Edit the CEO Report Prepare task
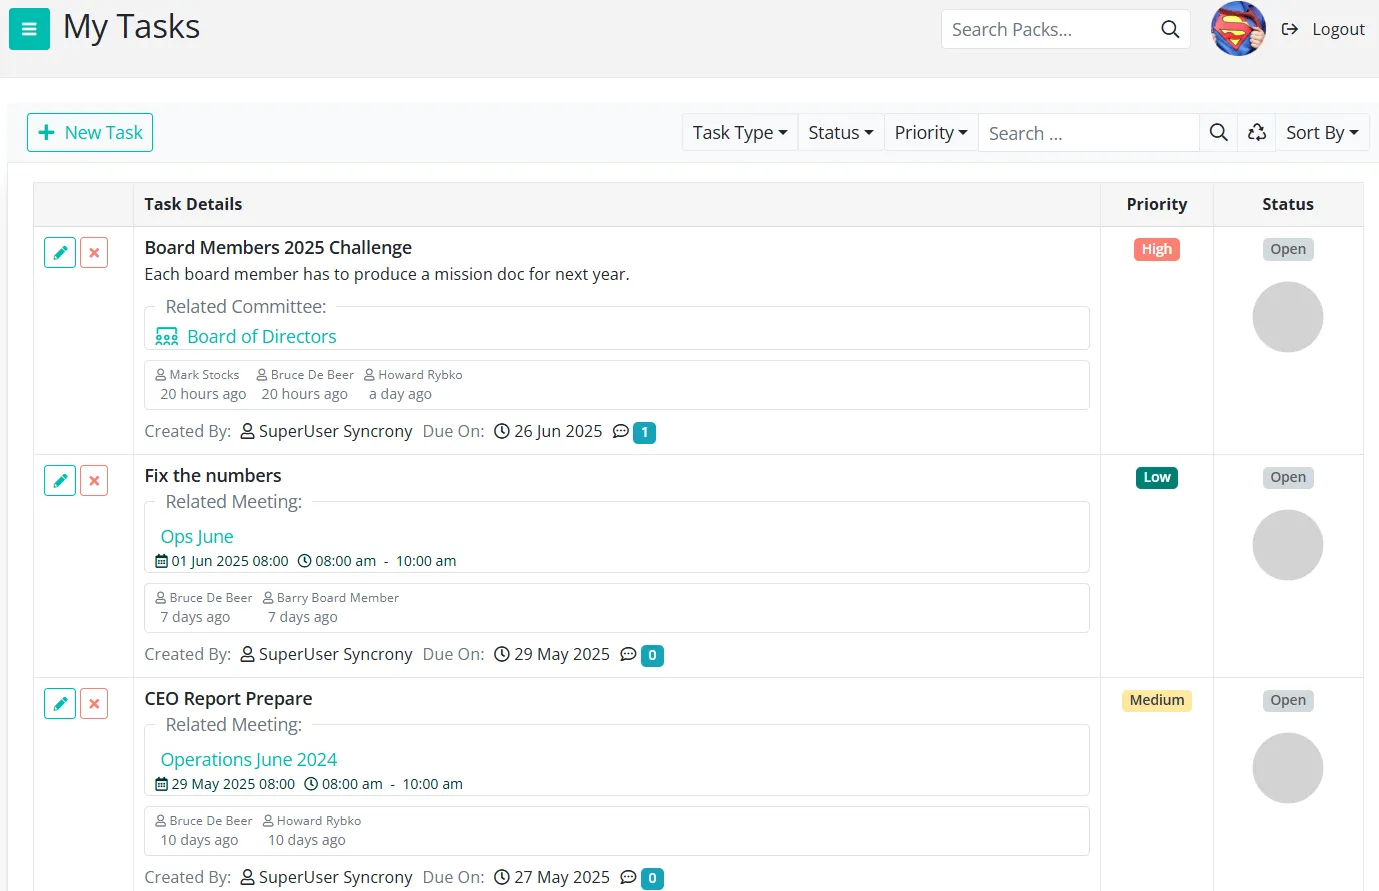 60,704
